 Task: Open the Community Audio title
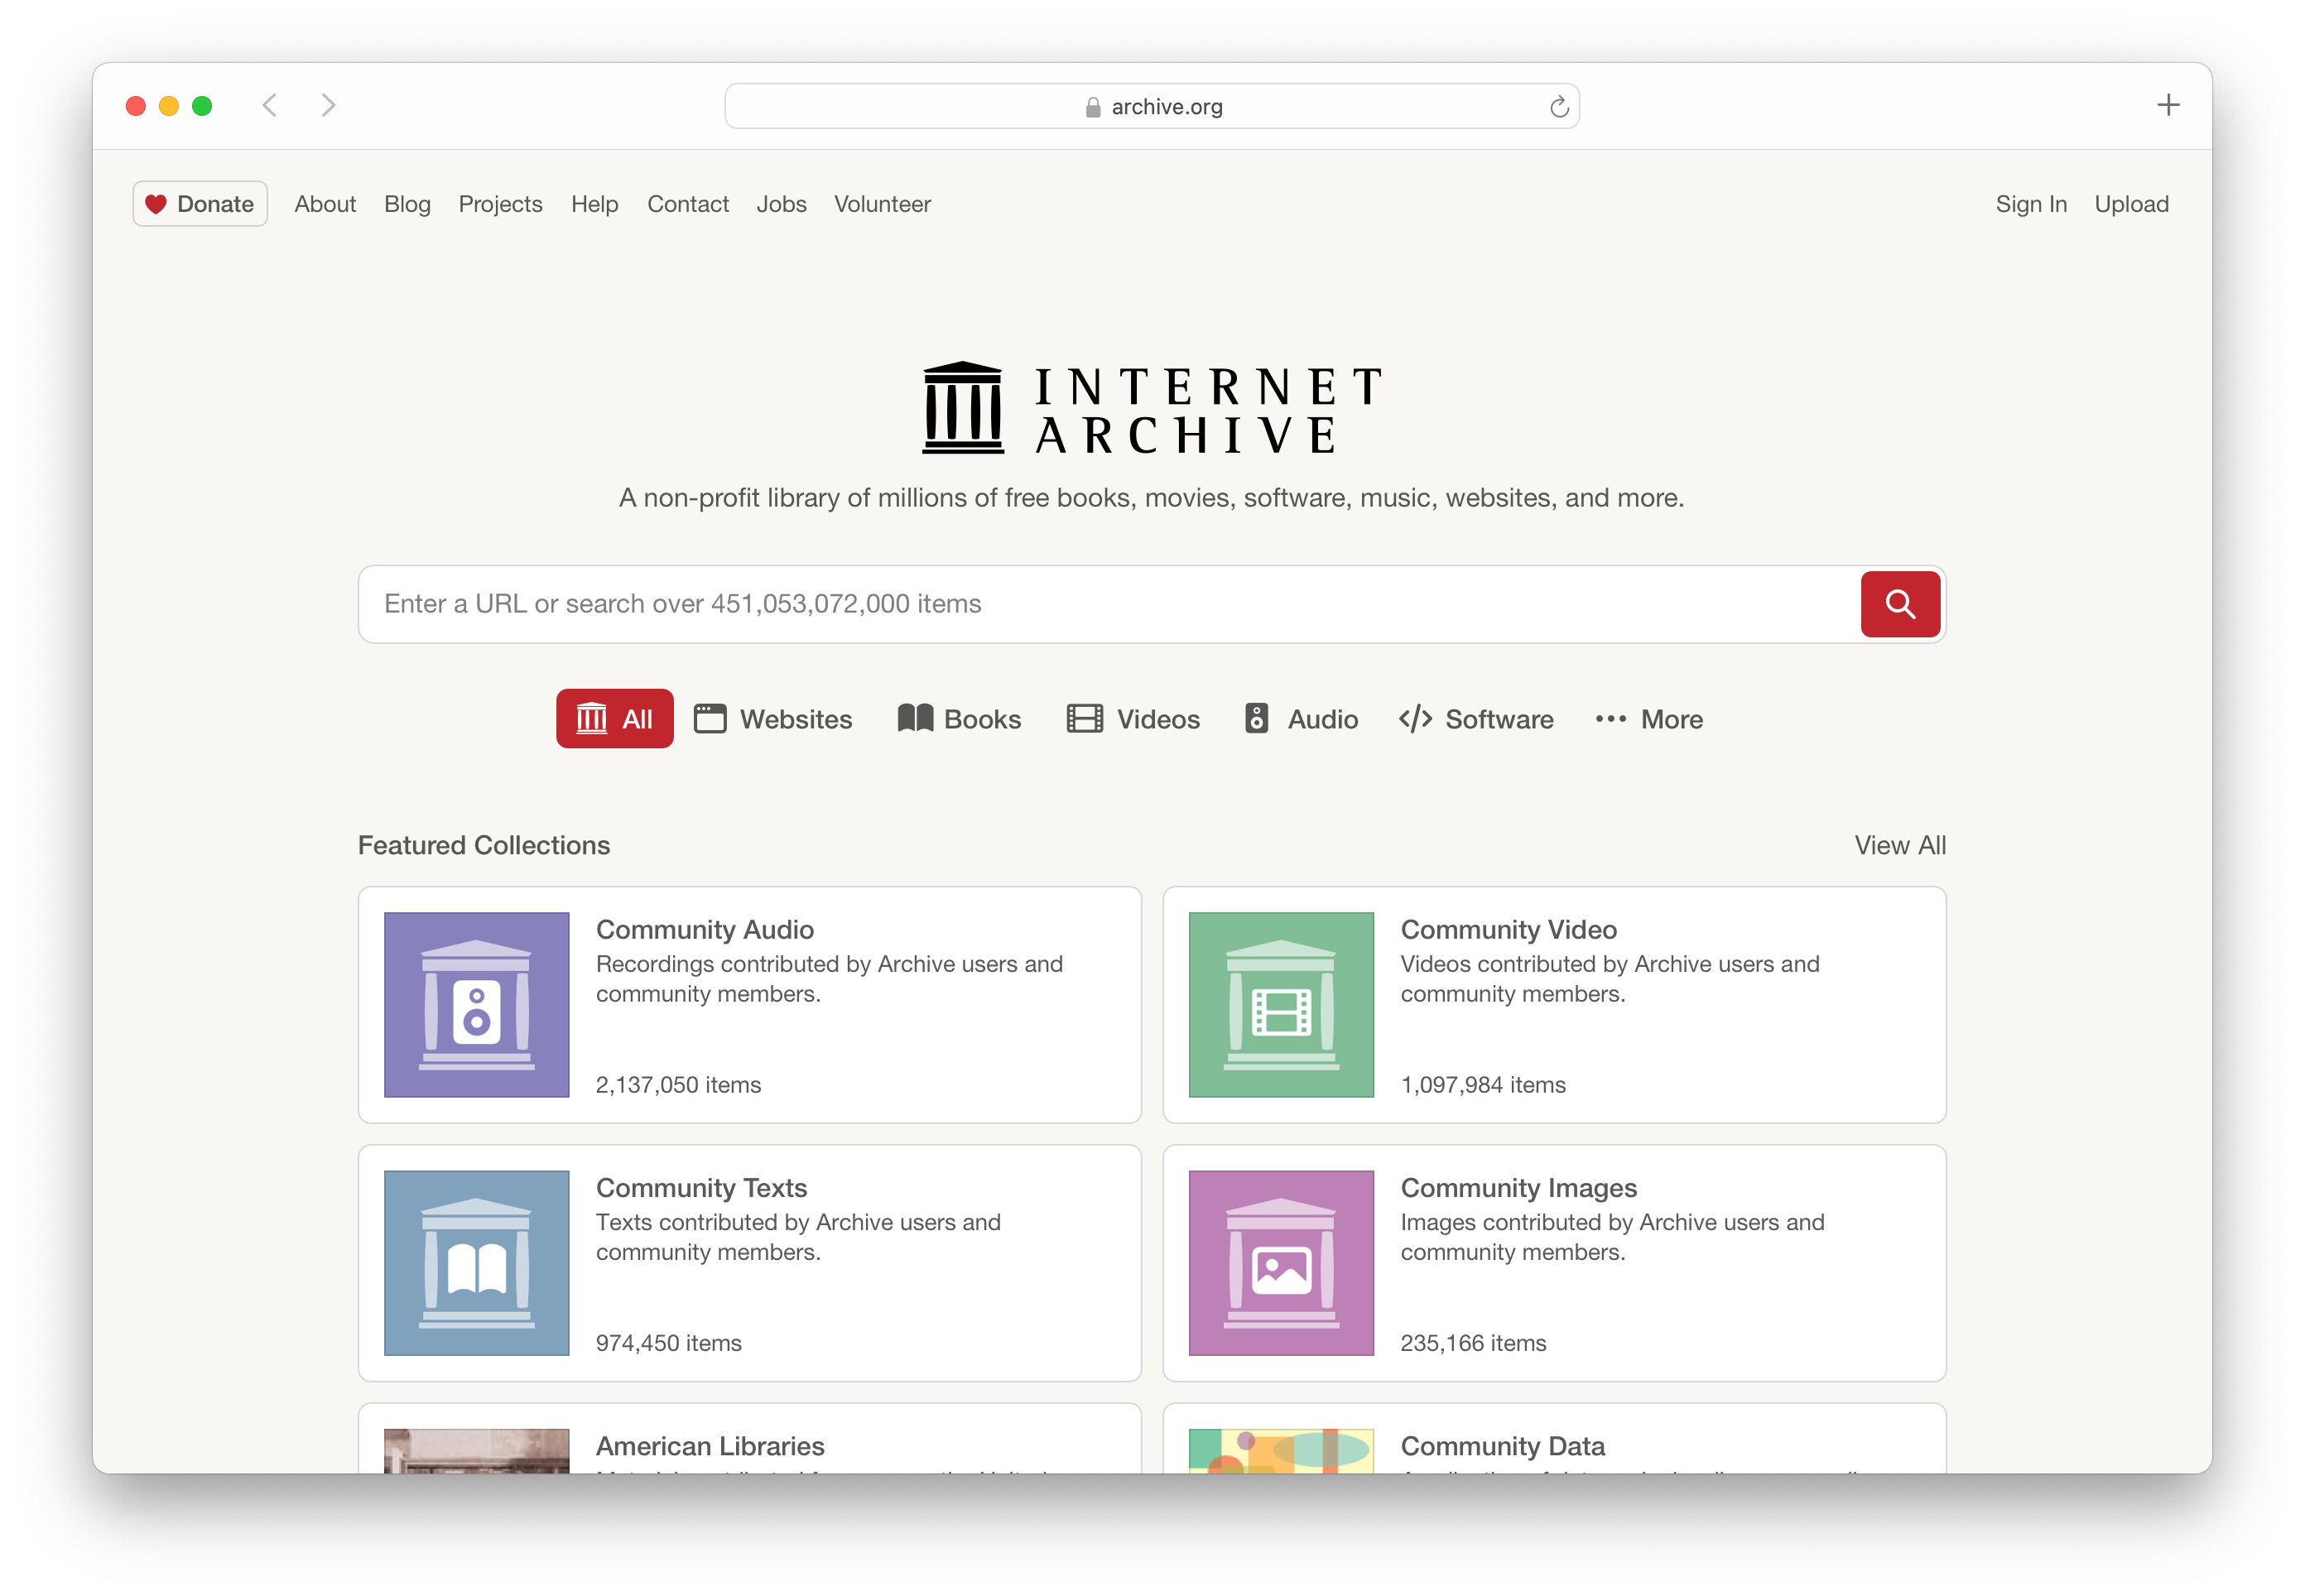(x=704, y=929)
